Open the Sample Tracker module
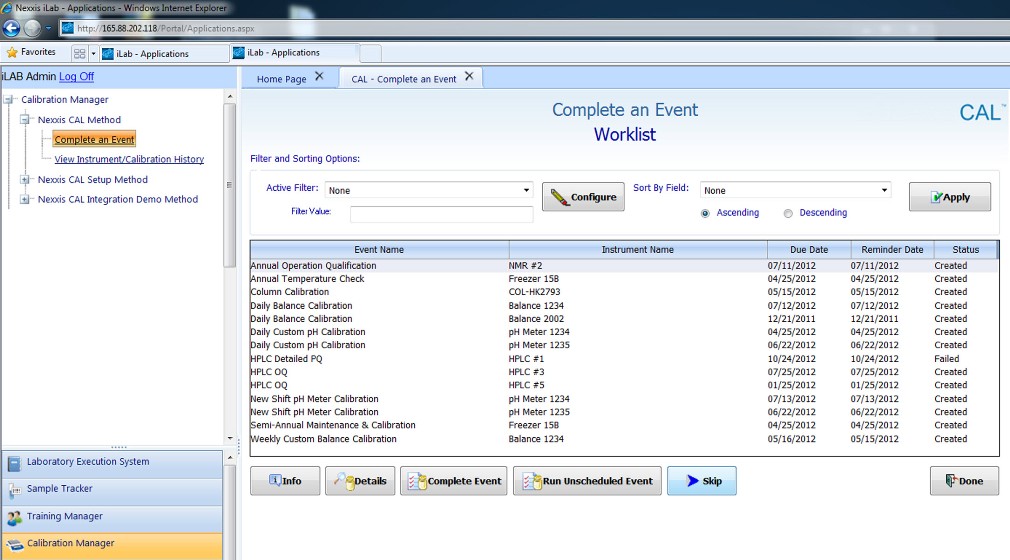 pyautogui.click(x=112, y=490)
